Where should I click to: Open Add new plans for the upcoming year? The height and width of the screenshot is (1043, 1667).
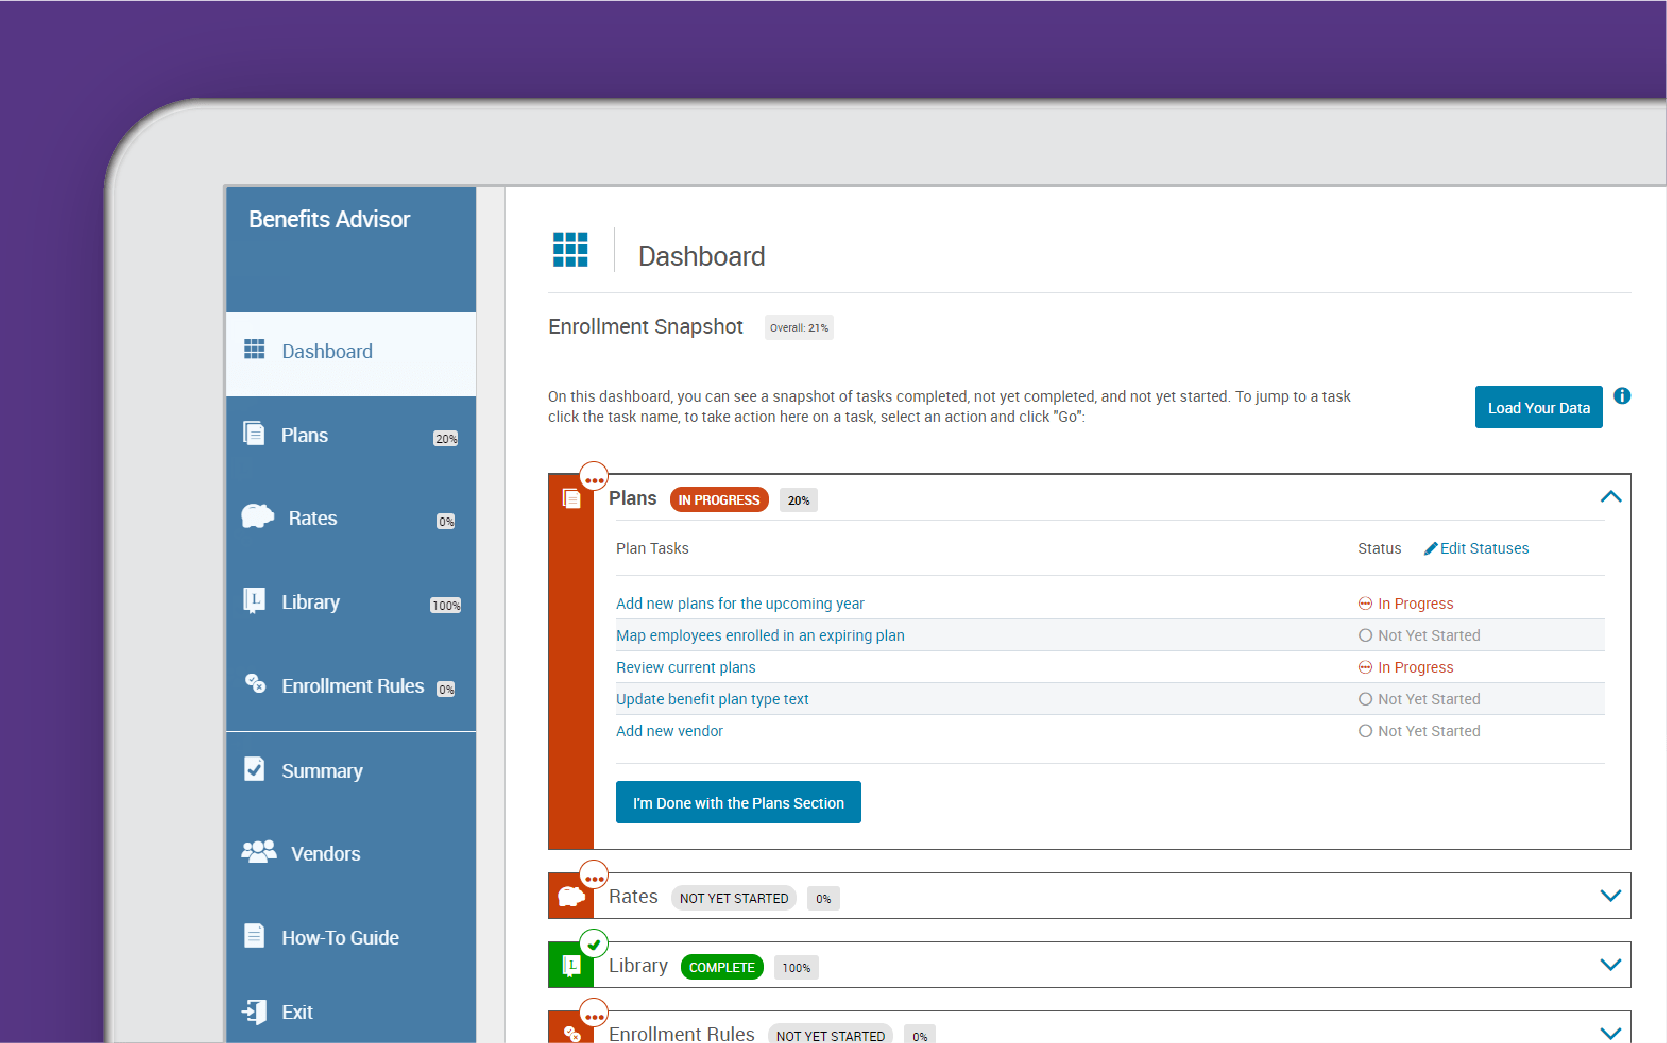740,604
